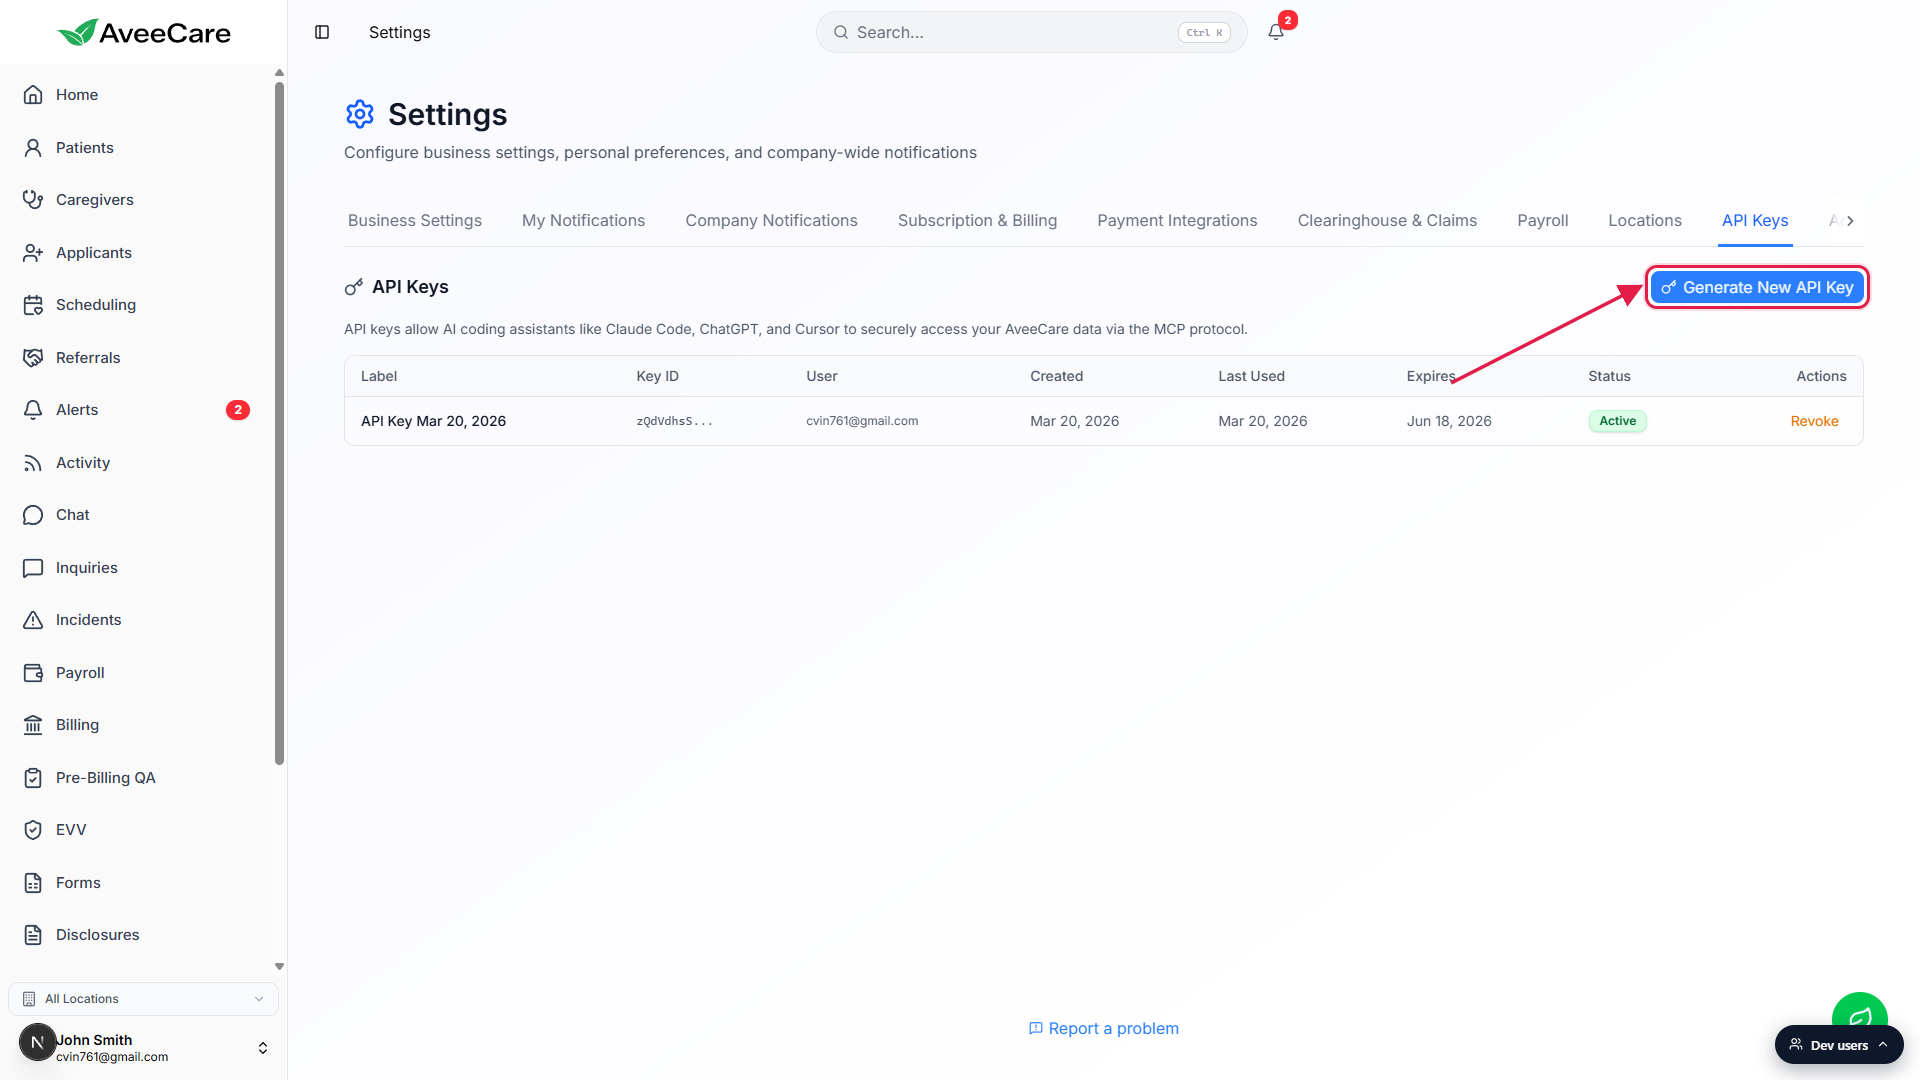This screenshot has width=1920, height=1080.
Task: Open the All Locations dropdown
Action: (x=143, y=999)
